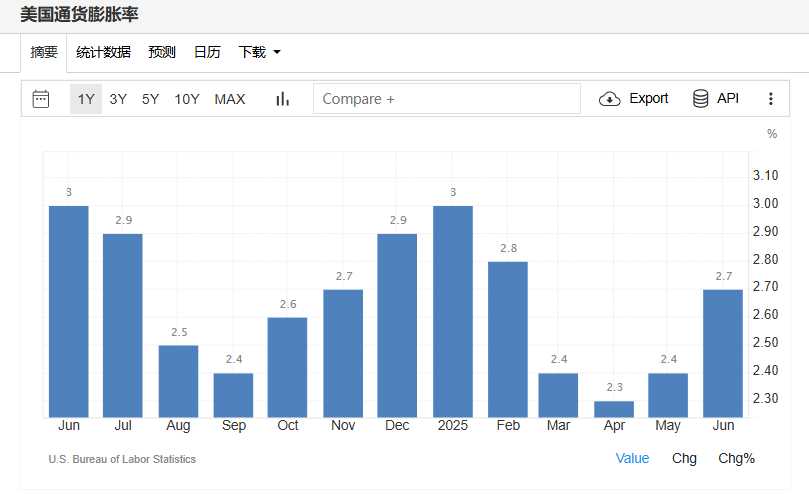809x495 pixels.
Task: Open the calendar date range picker
Action: click(x=41, y=99)
